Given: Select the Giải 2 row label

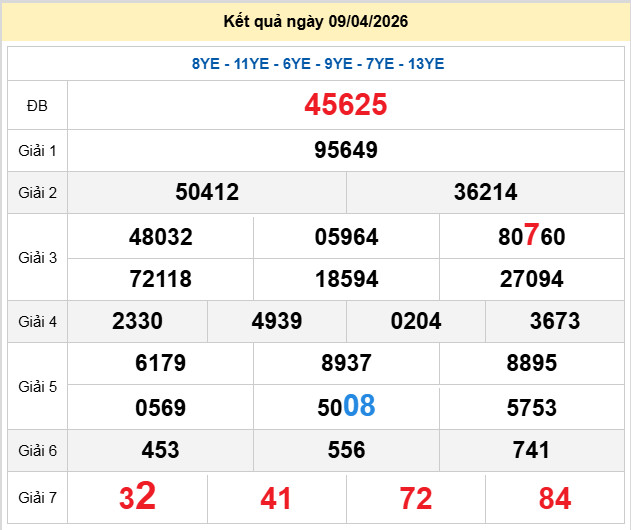Looking at the screenshot, I should [37, 192].
